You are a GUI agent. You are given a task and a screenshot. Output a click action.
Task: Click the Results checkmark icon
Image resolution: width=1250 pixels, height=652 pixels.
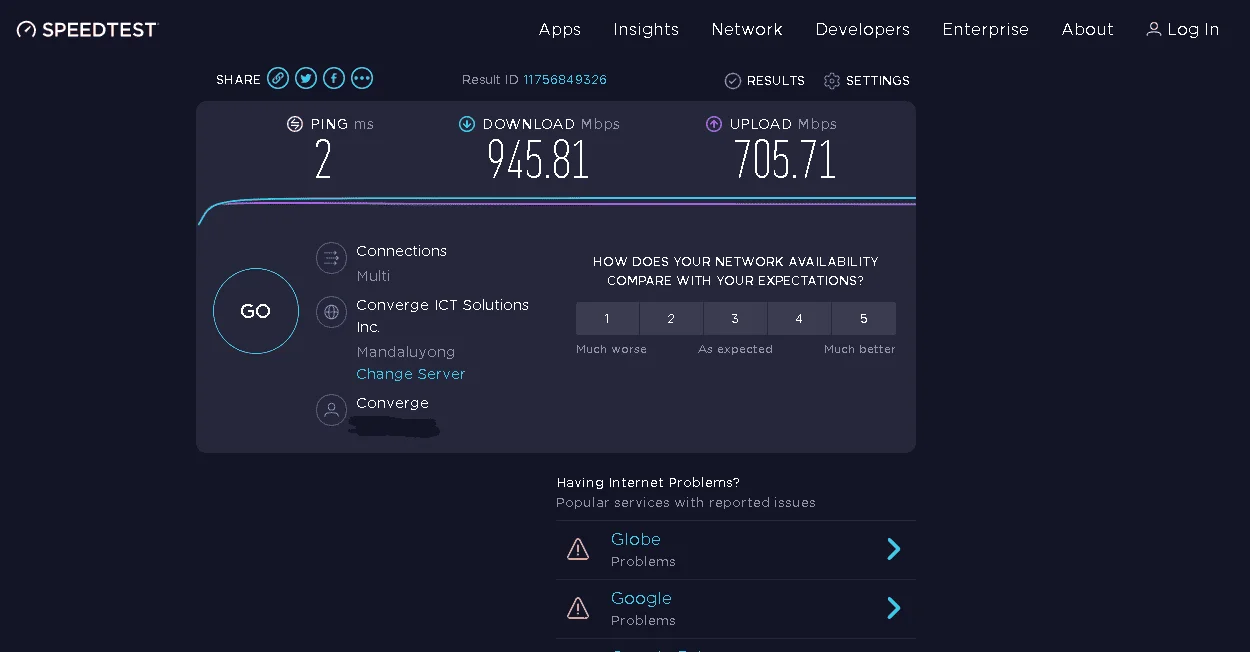coord(733,81)
